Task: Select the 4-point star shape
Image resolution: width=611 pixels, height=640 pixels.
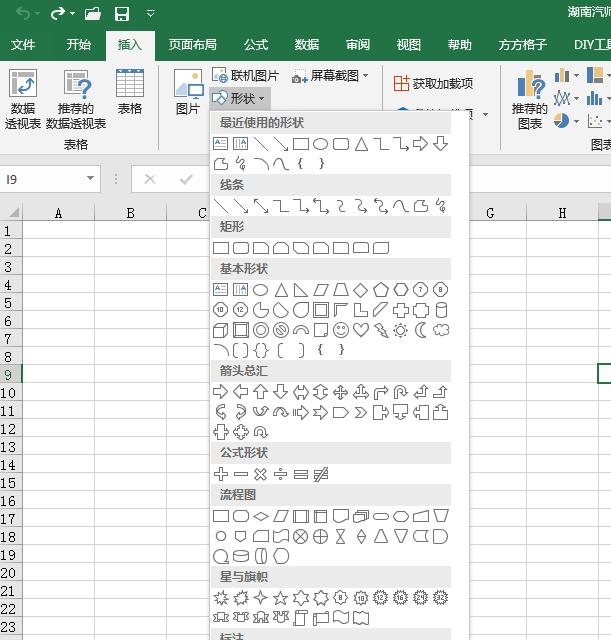Action: coord(261,598)
